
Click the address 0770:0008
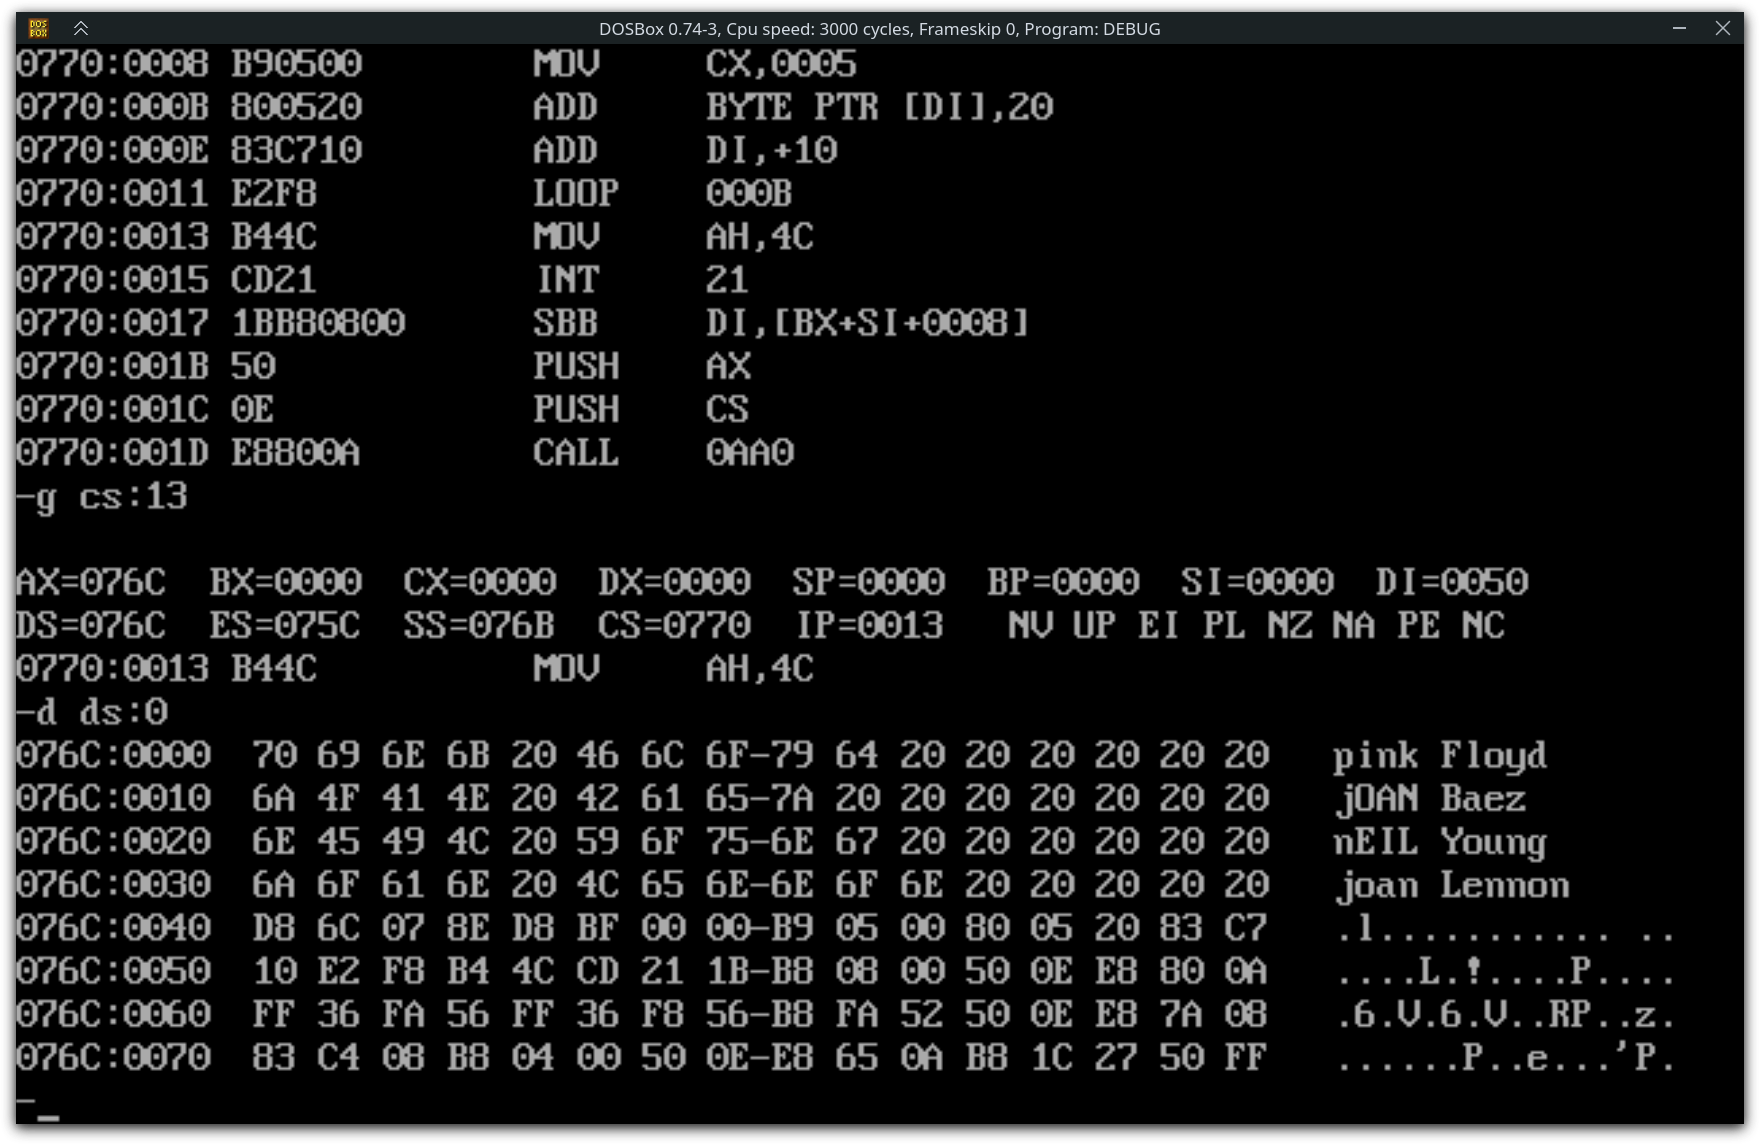[112, 64]
